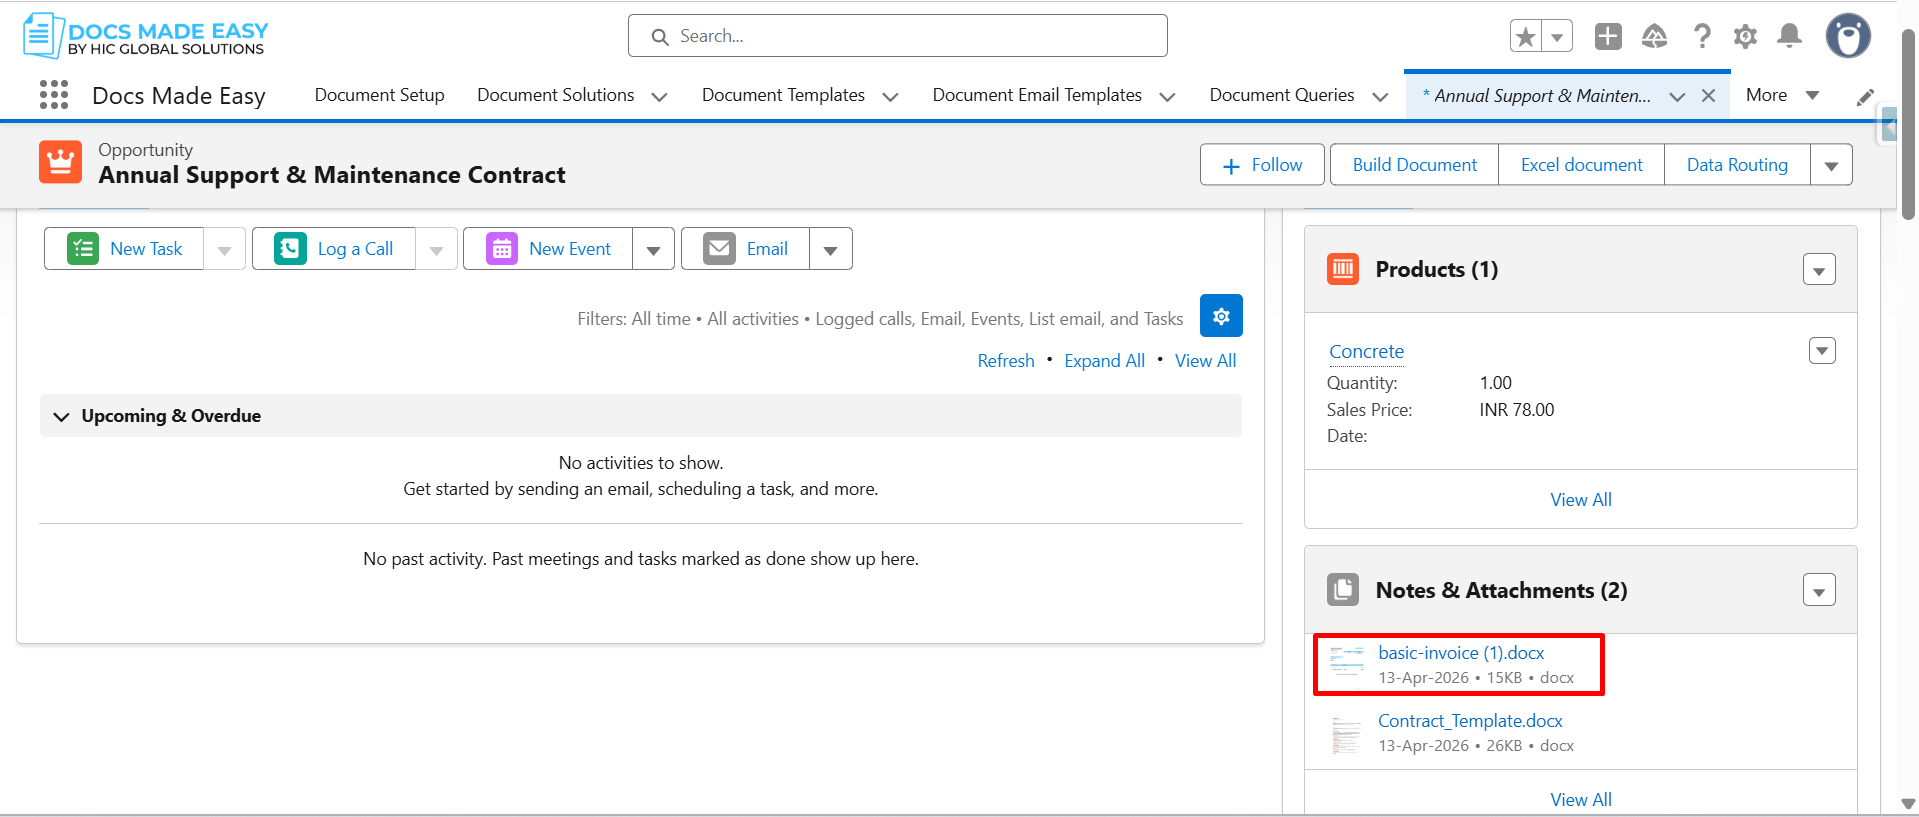Open the Document Queries tab
Screen dimensions: 1919x817
pos(1282,95)
